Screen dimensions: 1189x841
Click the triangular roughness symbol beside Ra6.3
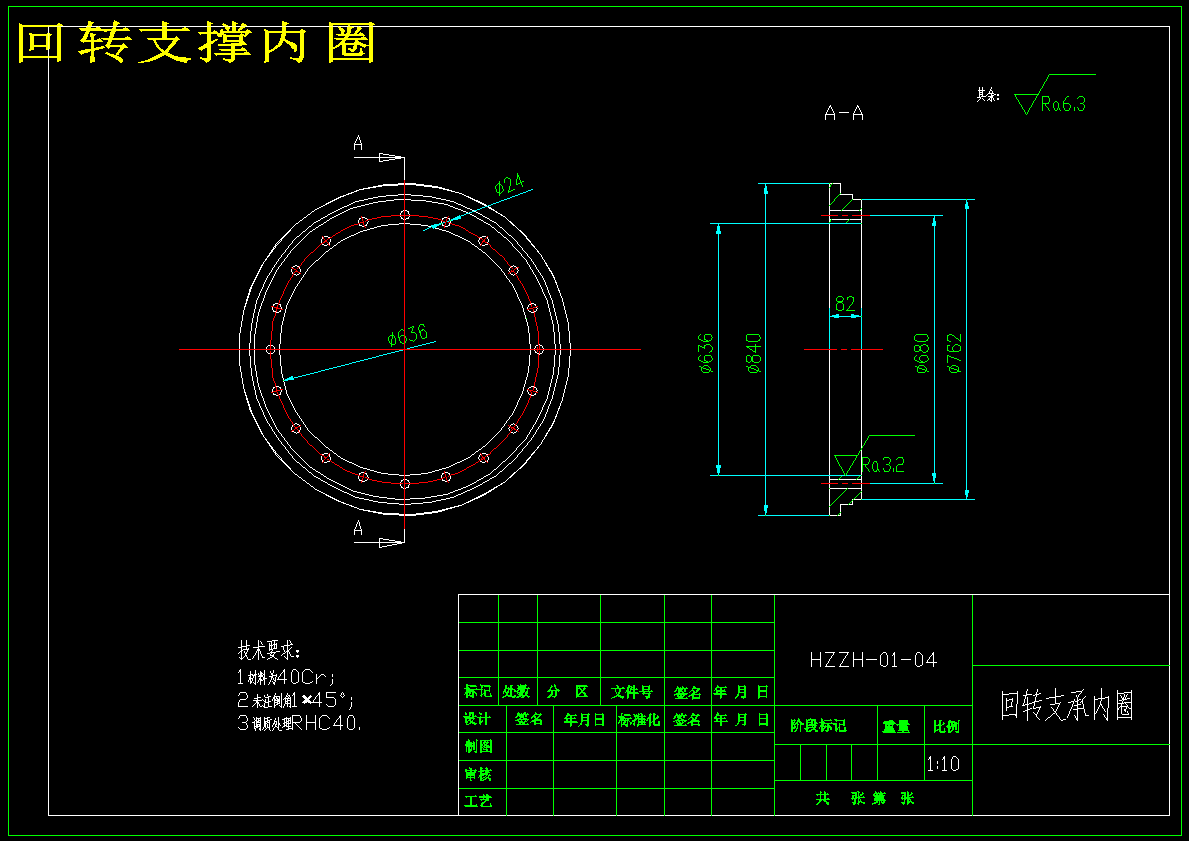coord(1027,102)
